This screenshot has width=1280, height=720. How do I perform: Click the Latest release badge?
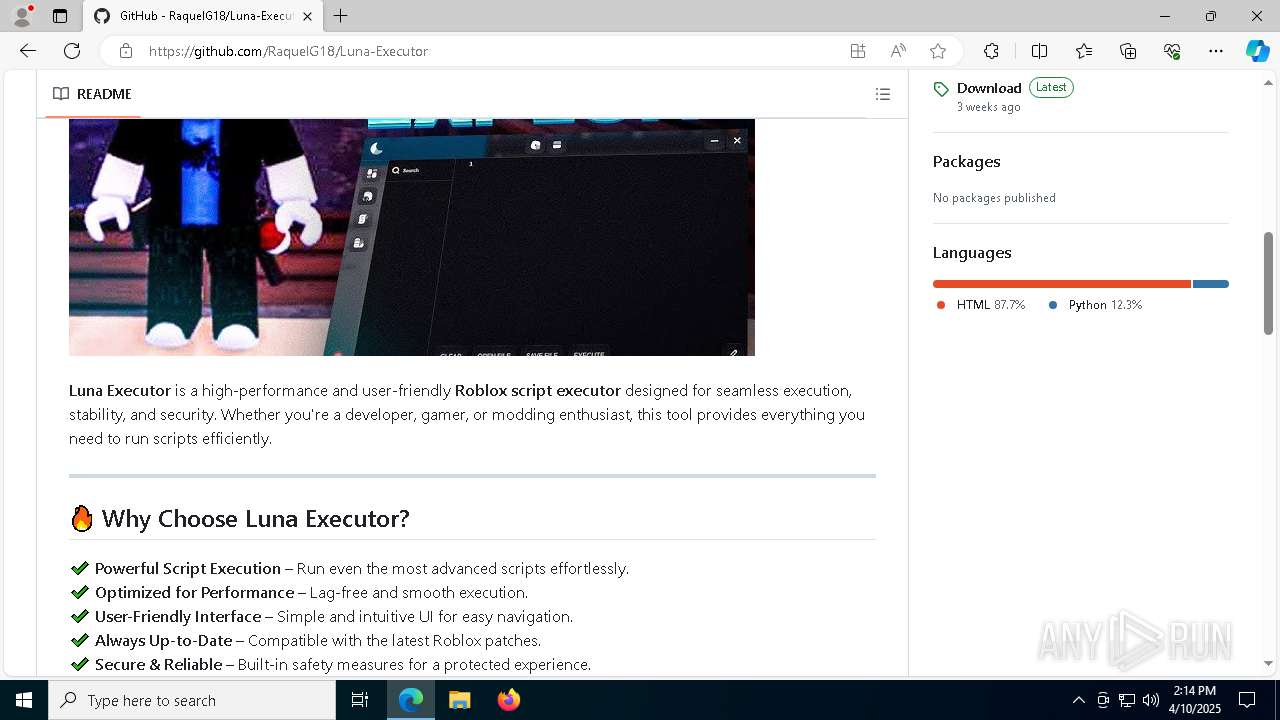1051,87
